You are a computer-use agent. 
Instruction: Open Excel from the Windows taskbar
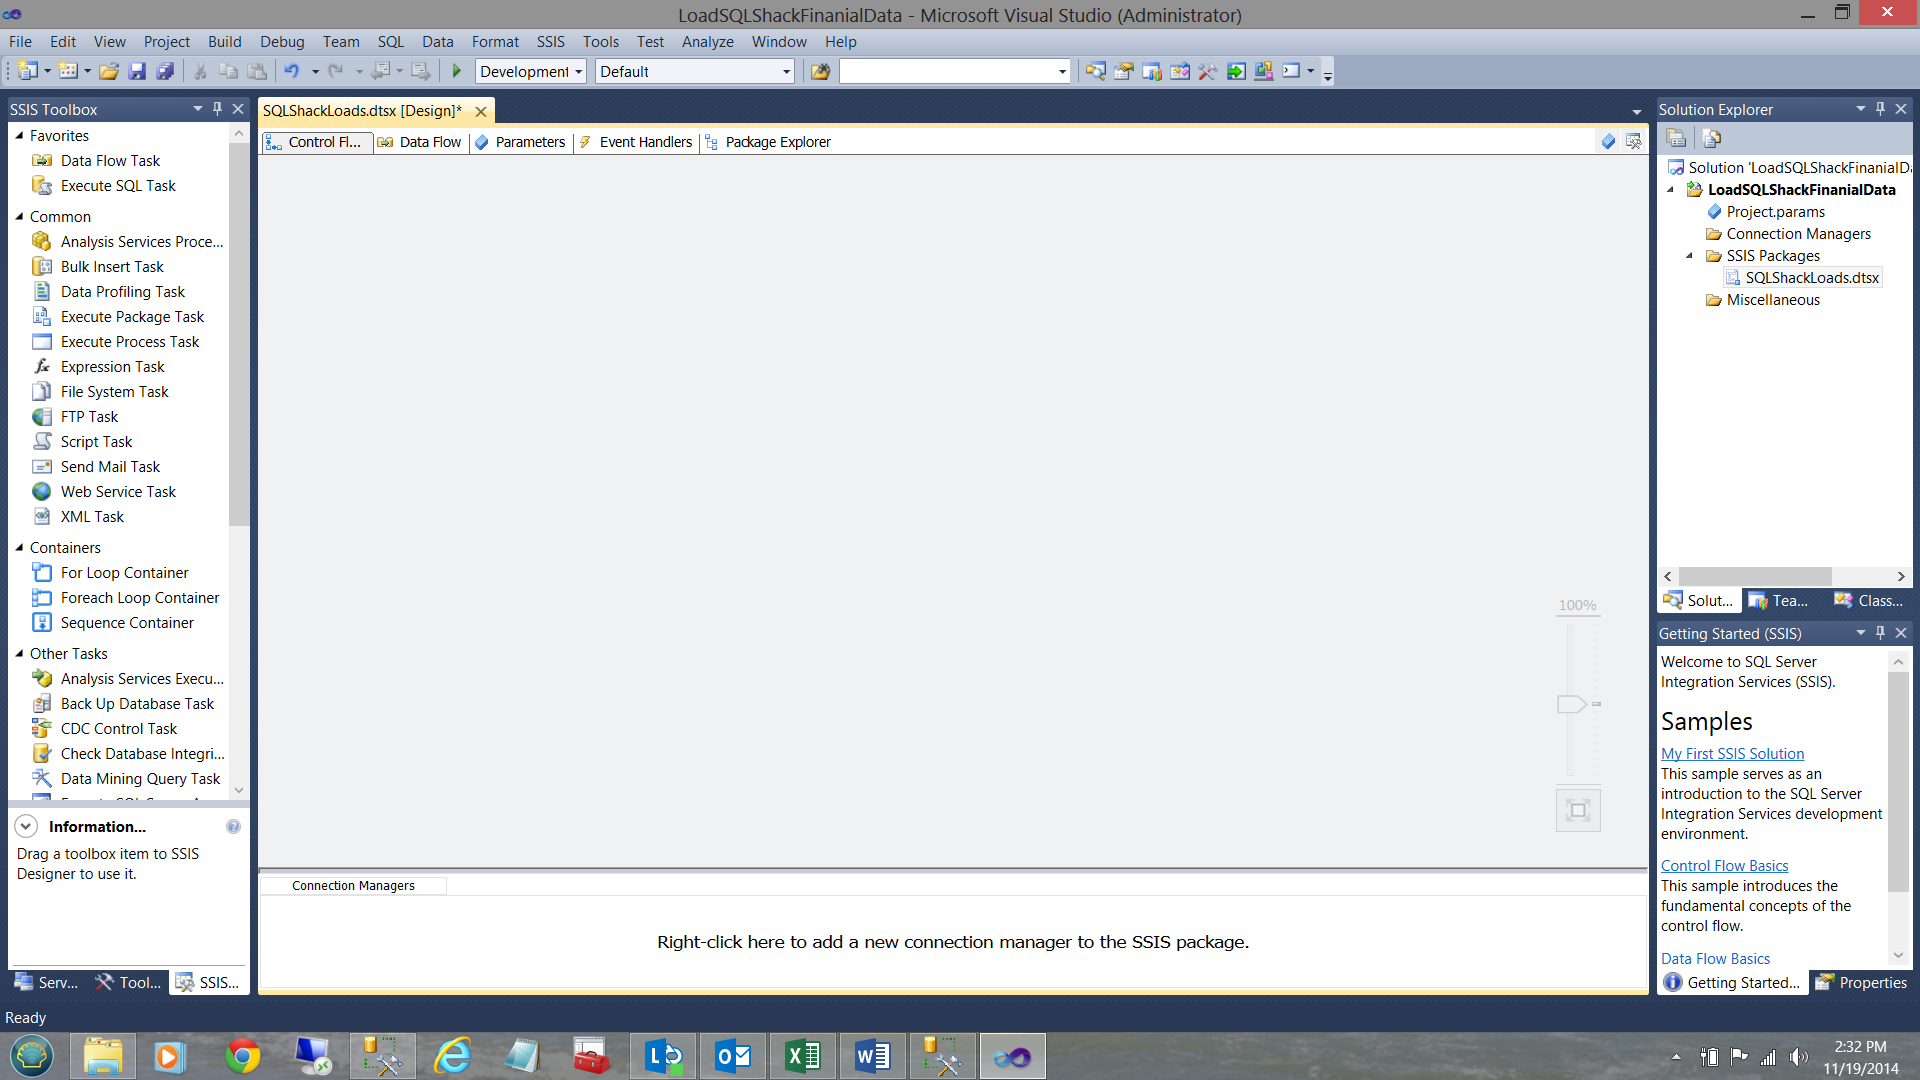[803, 1056]
